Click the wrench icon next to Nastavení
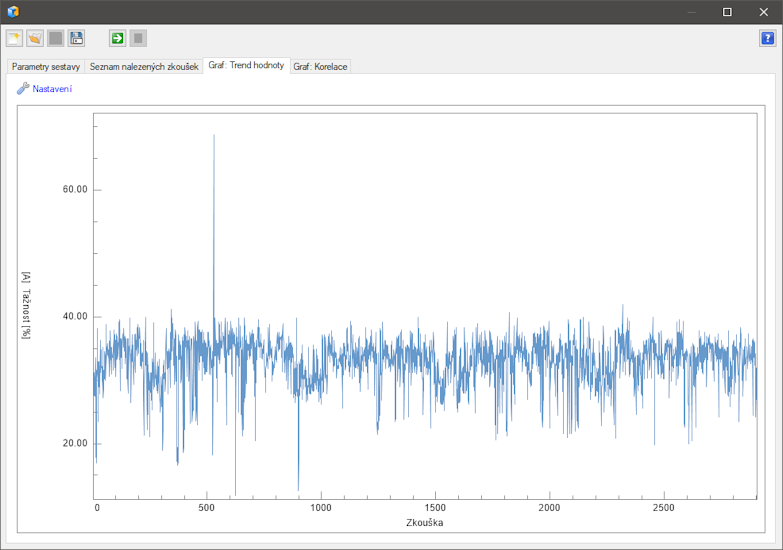Viewport: 783px width, 550px height. coord(23,88)
